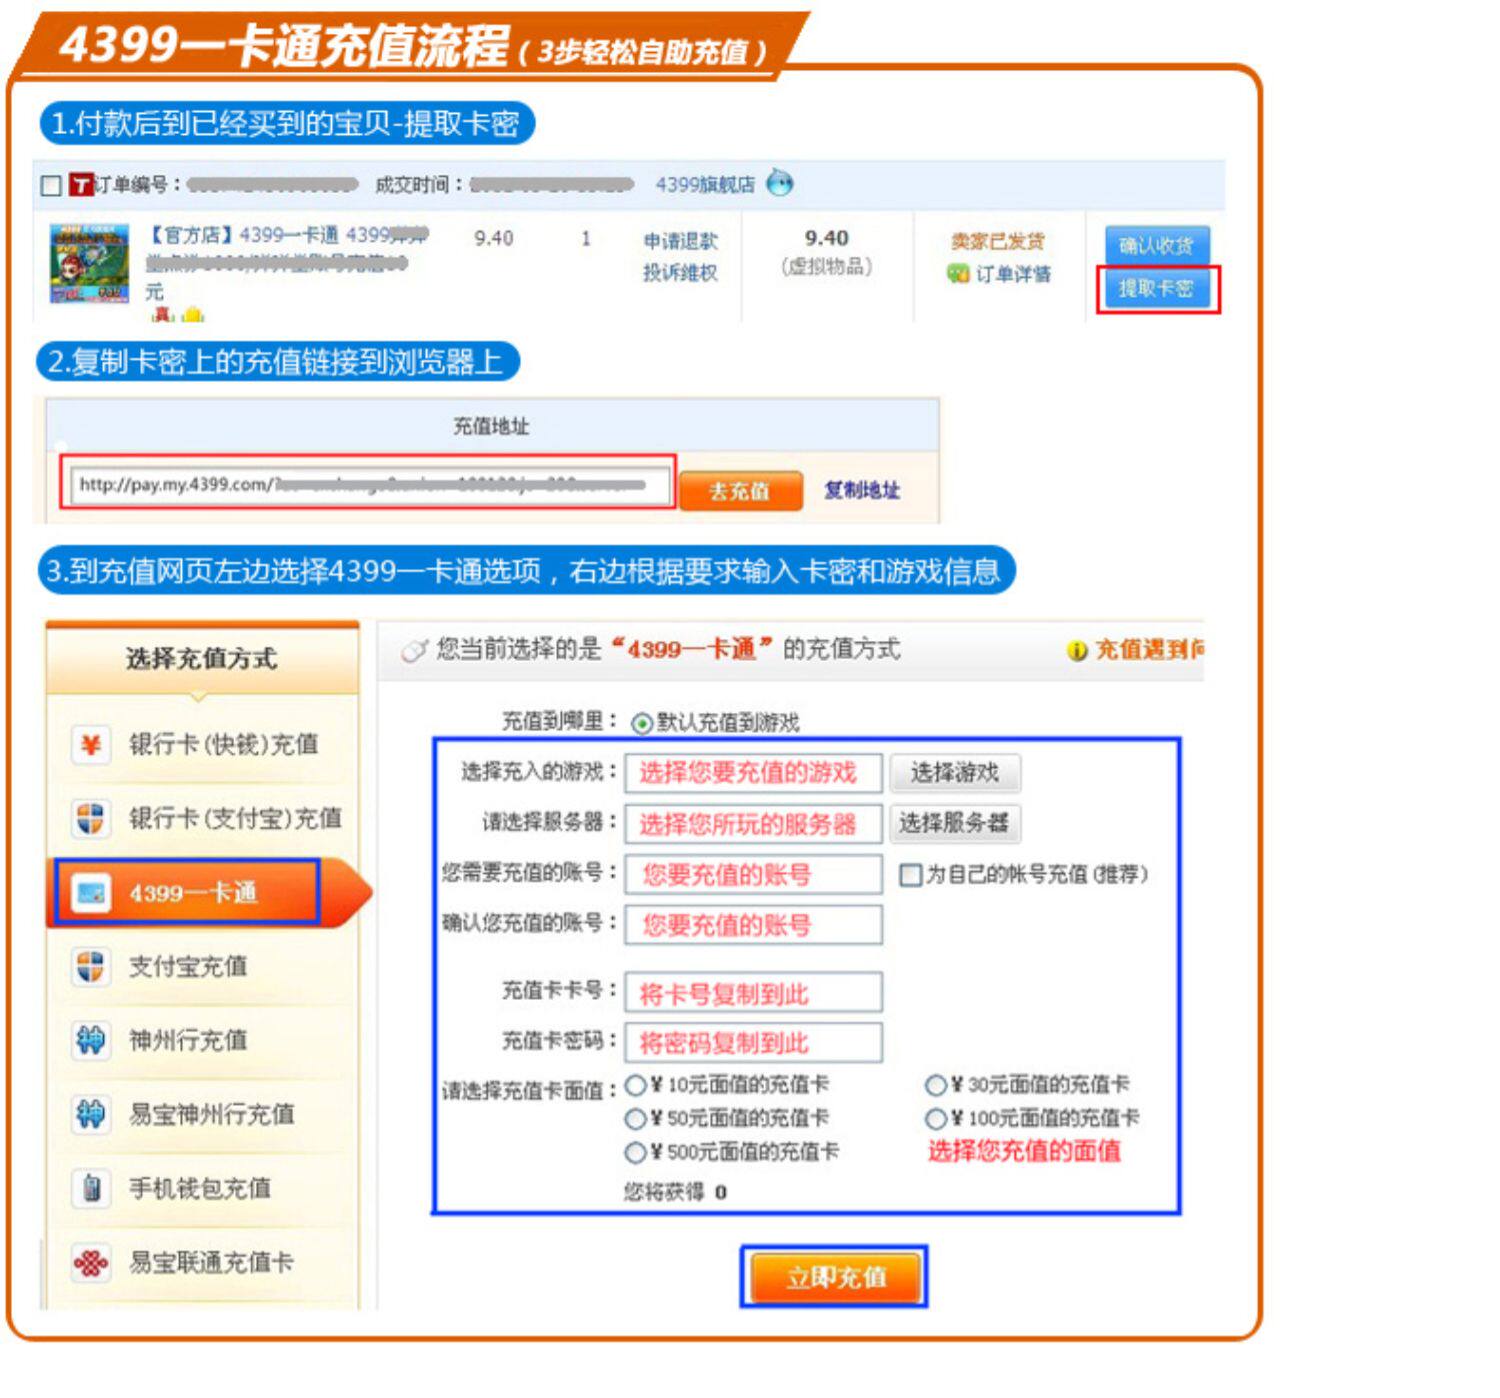Click the 充值卡卡号 input field
Viewport: 1500px width, 1398px height.
click(x=753, y=993)
